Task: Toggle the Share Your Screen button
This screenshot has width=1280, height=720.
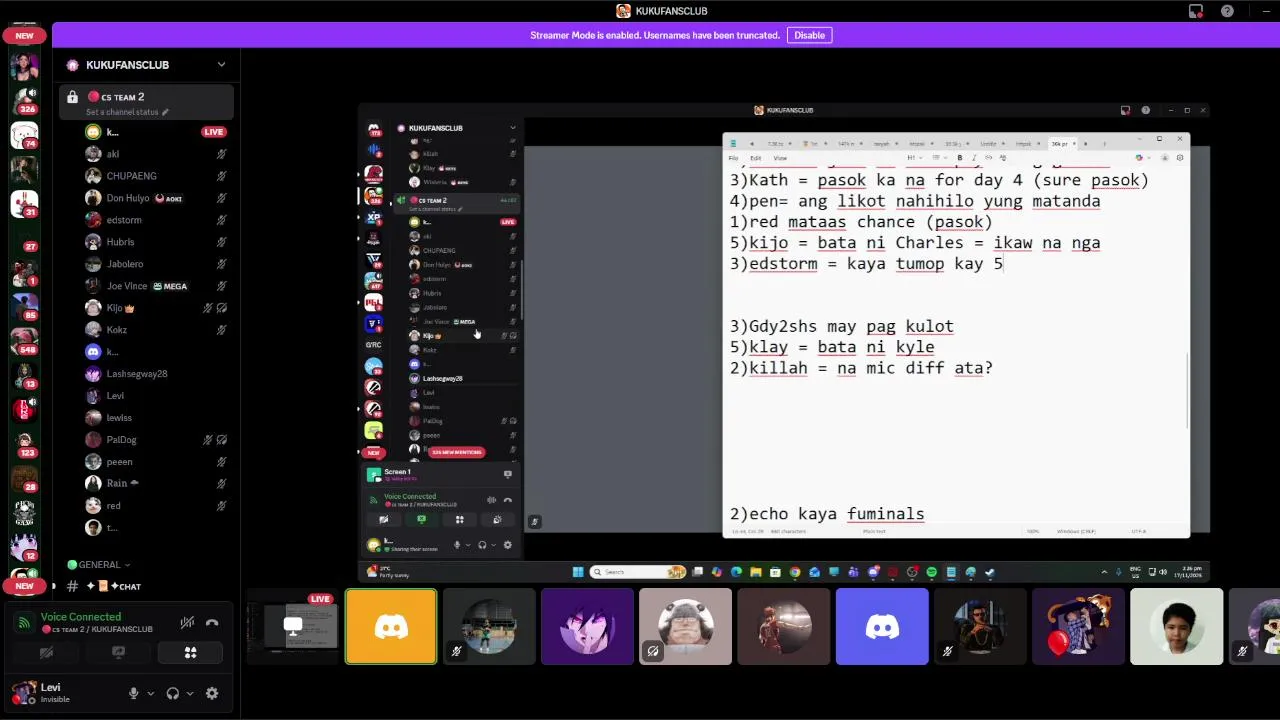Action: coord(118,653)
